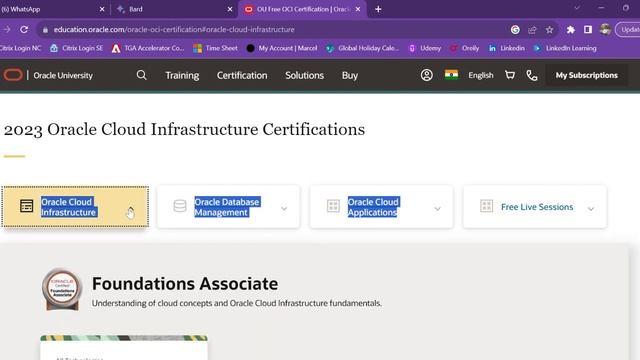This screenshot has height=360, width=640.
Task: Open the Udemy bookmark
Action: click(424, 48)
